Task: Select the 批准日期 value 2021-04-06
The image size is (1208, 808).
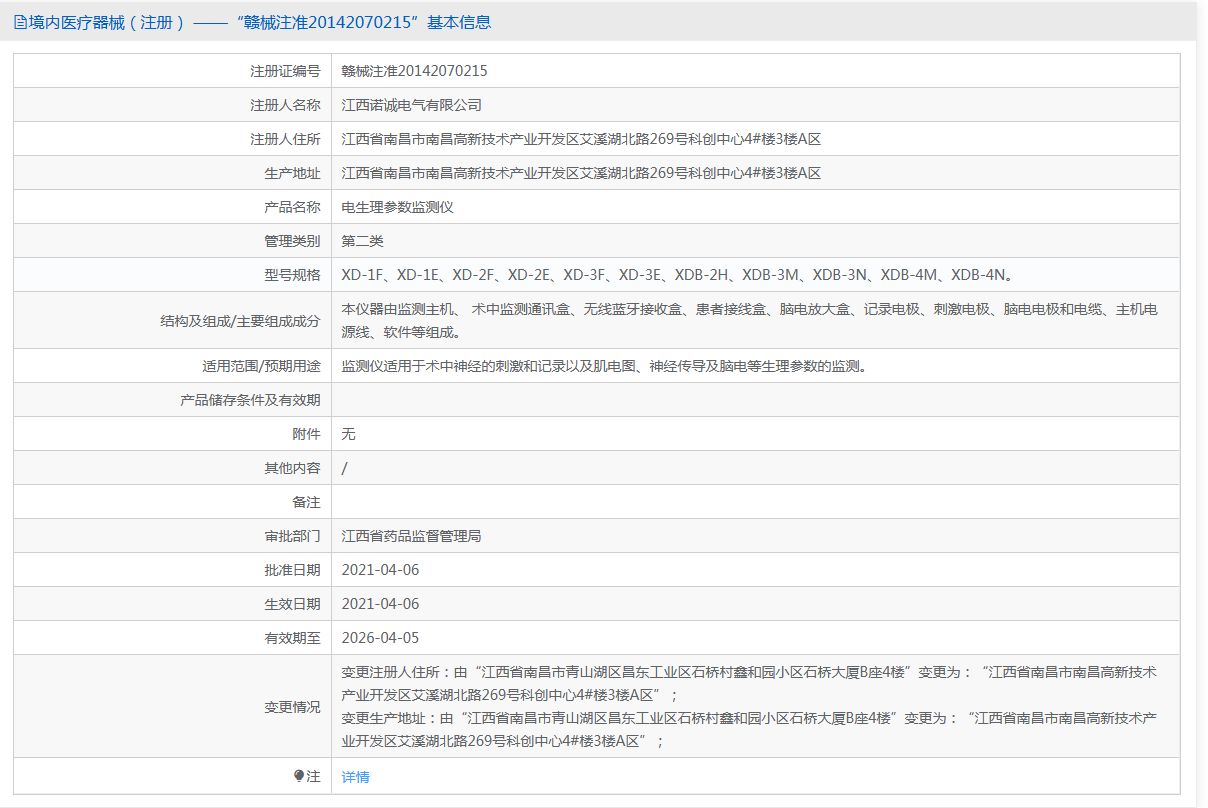Action: point(380,570)
